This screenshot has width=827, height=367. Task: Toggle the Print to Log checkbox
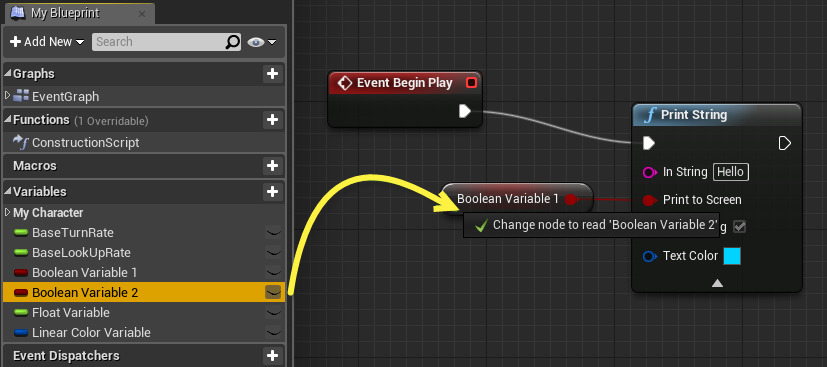[x=740, y=227]
